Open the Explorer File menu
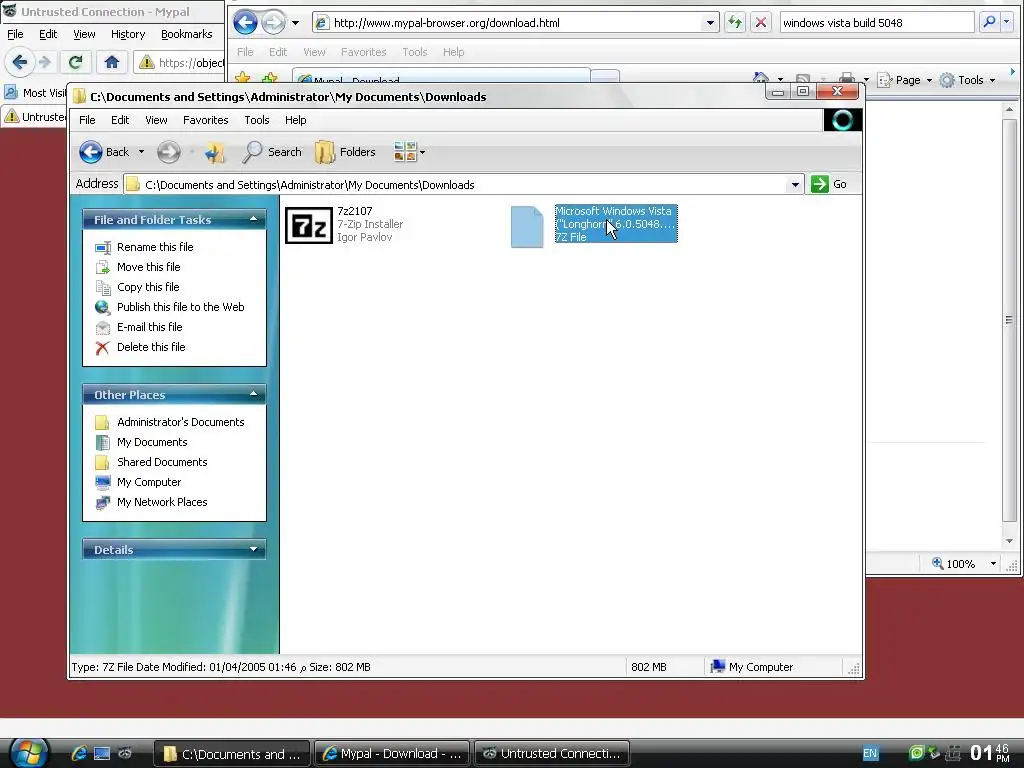The width and height of the screenshot is (1024, 768). point(87,120)
